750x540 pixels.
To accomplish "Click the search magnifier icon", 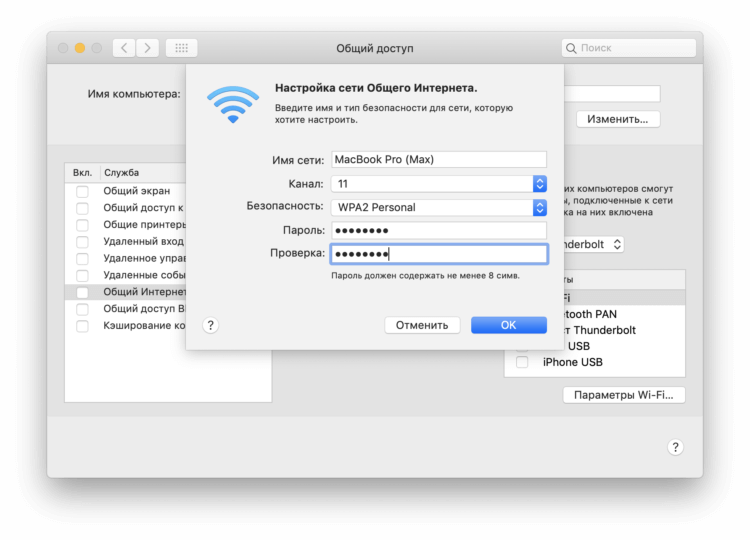I will [571, 48].
